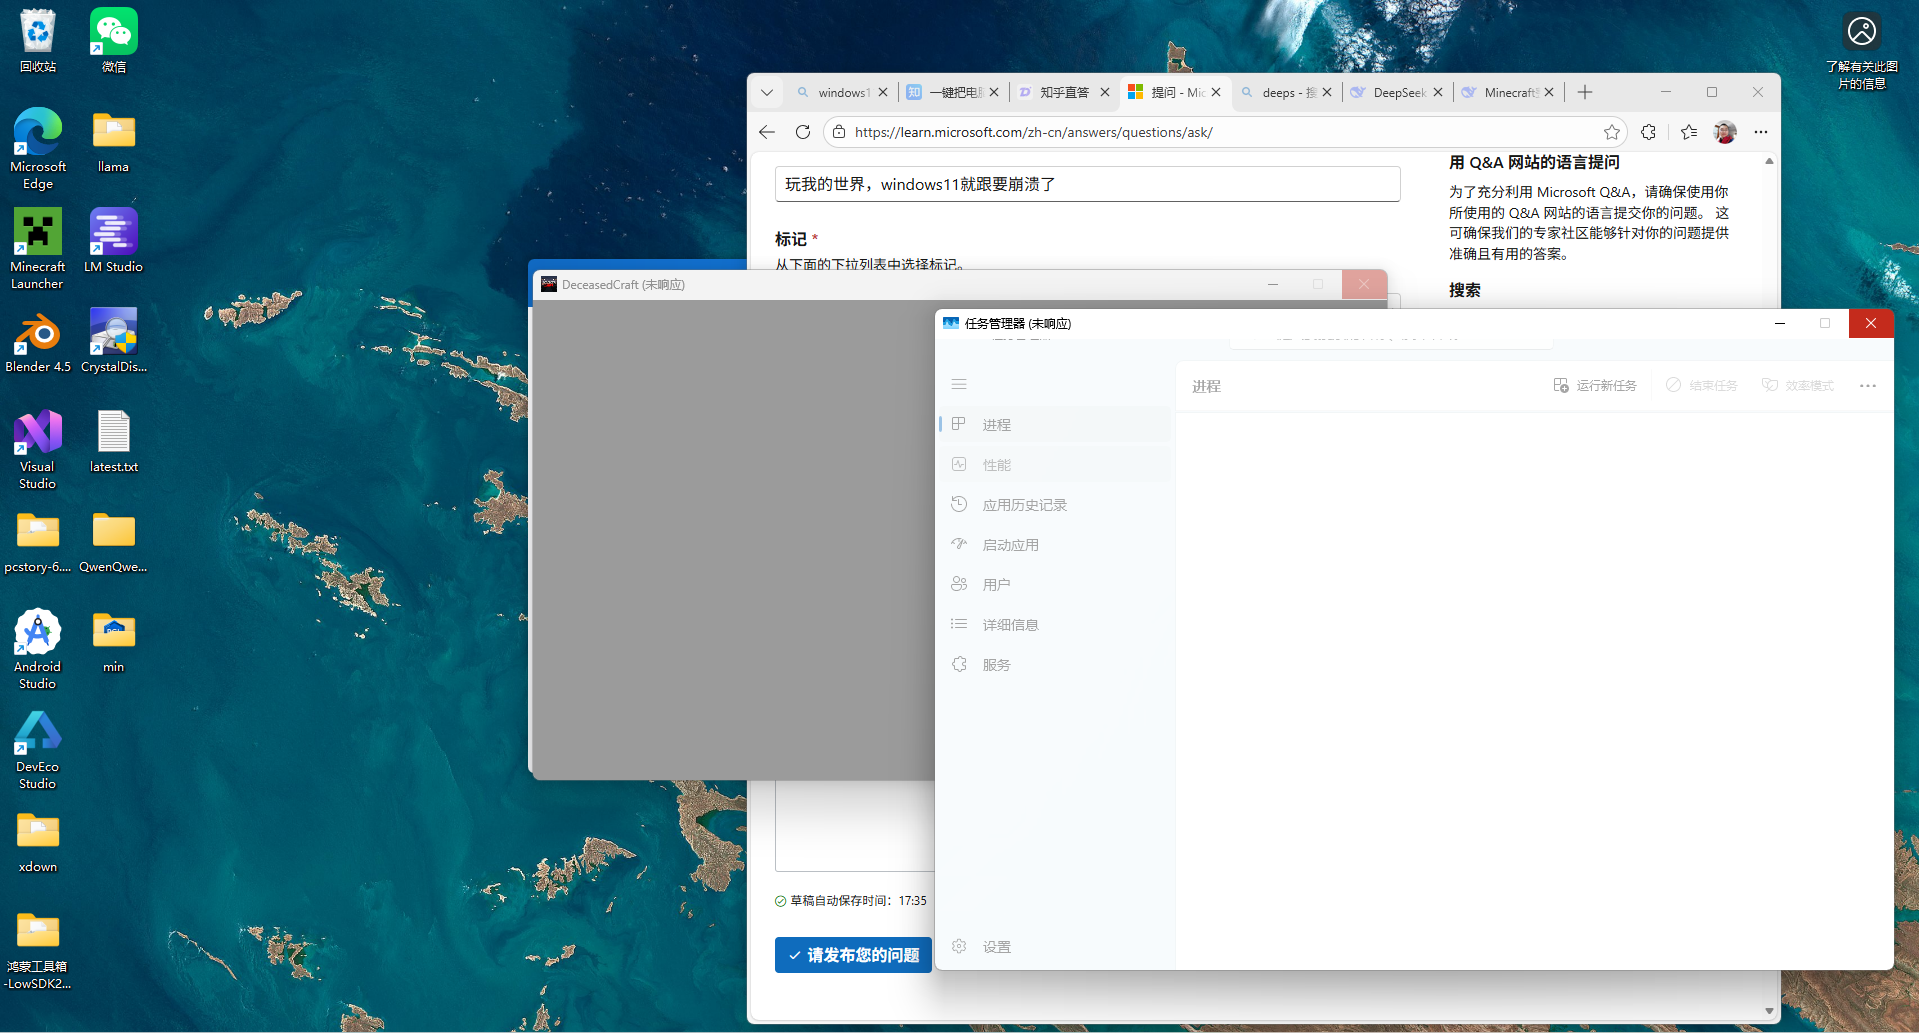This screenshot has width=1919, height=1033.
Task: Open the browser tab search dropdown
Action: pyautogui.click(x=766, y=92)
